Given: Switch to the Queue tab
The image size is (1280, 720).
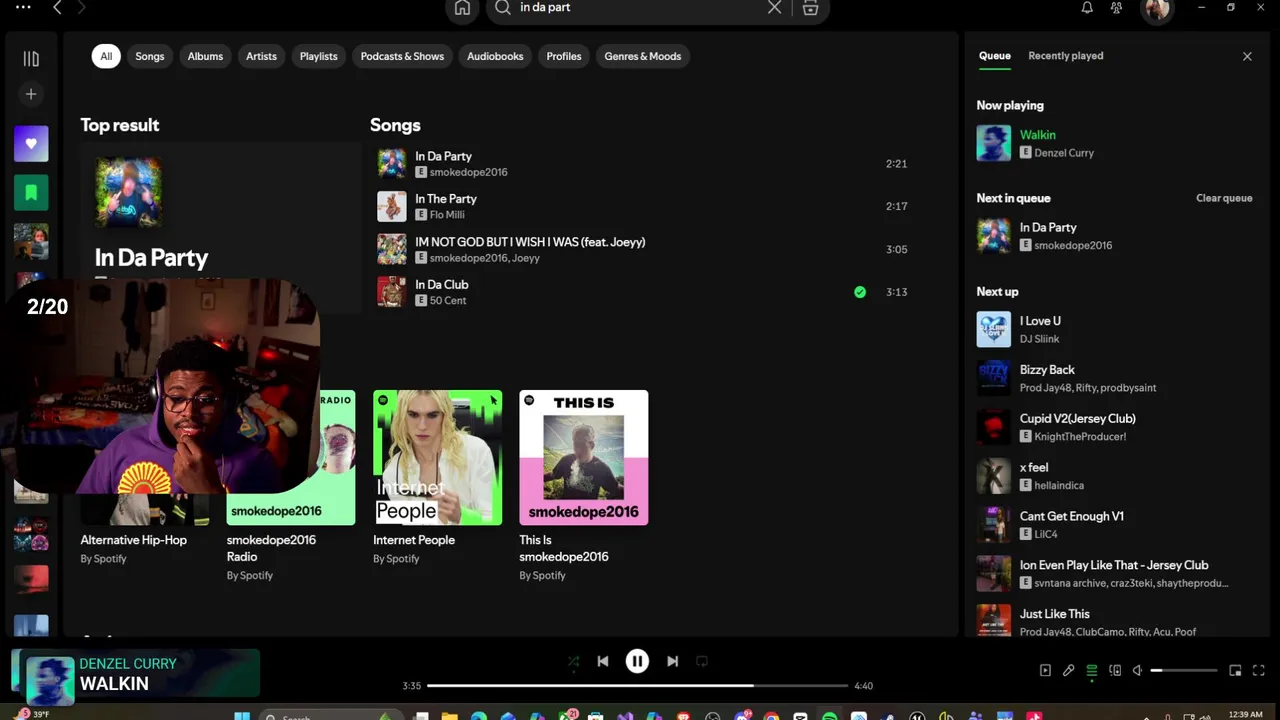Looking at the screenshot, I should point(995,56).
